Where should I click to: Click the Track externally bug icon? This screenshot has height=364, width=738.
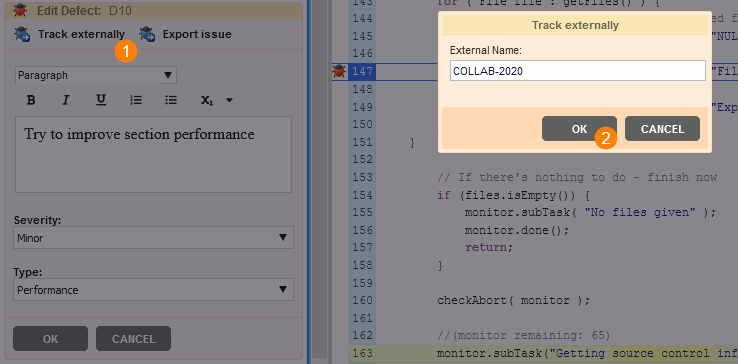tap(22, 34)
